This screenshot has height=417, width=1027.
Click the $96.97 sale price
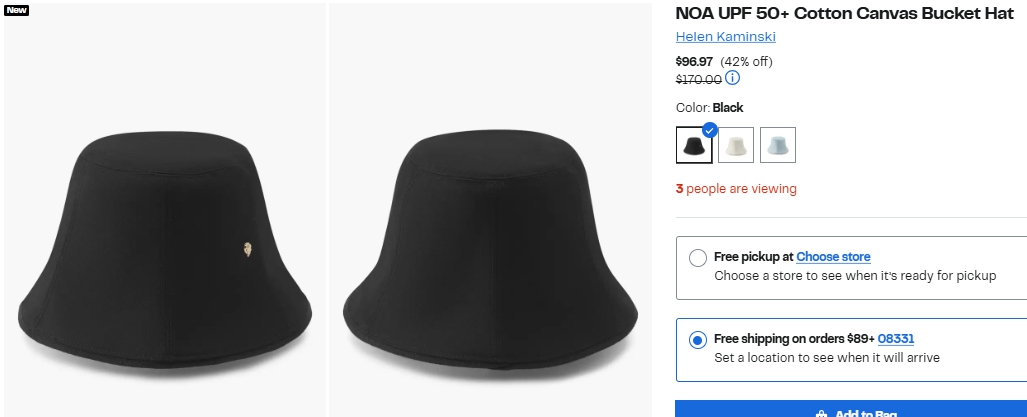695,61
